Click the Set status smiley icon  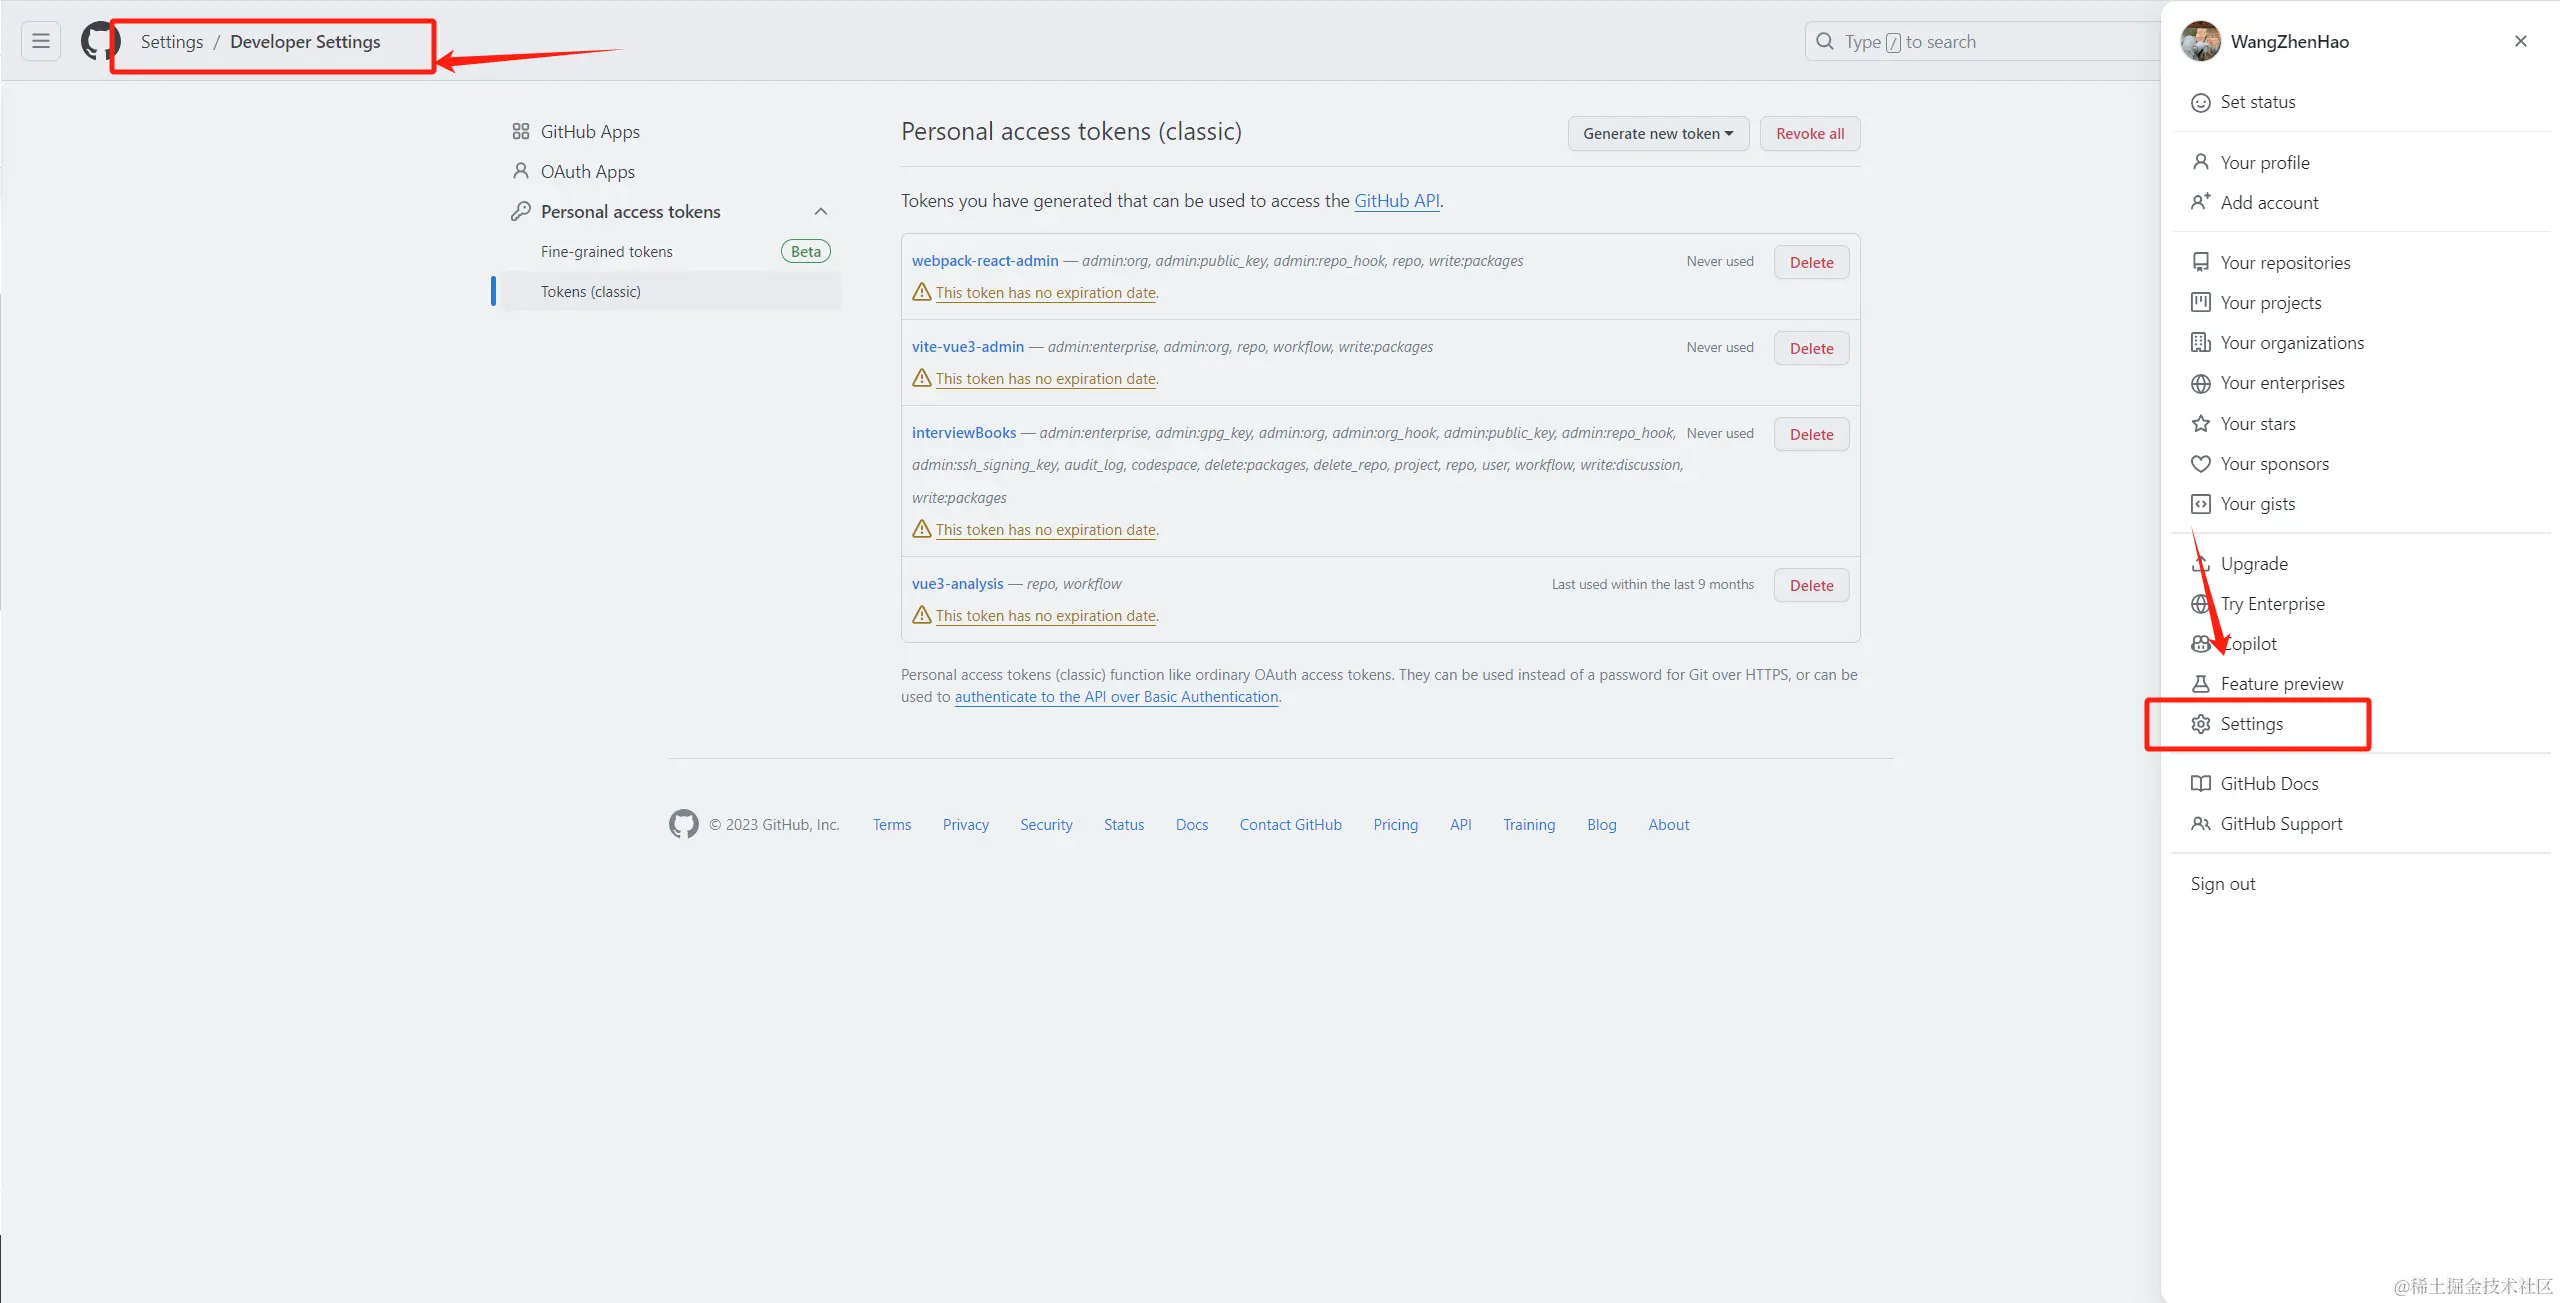(2200, 102)
